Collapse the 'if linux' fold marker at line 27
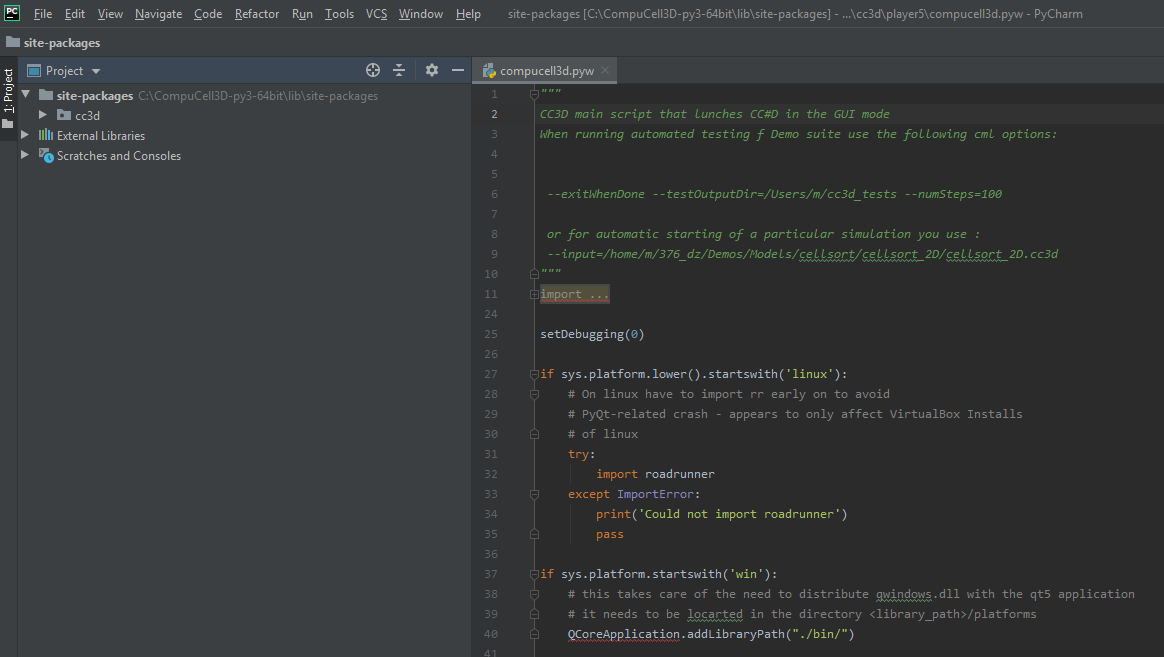 534,374
